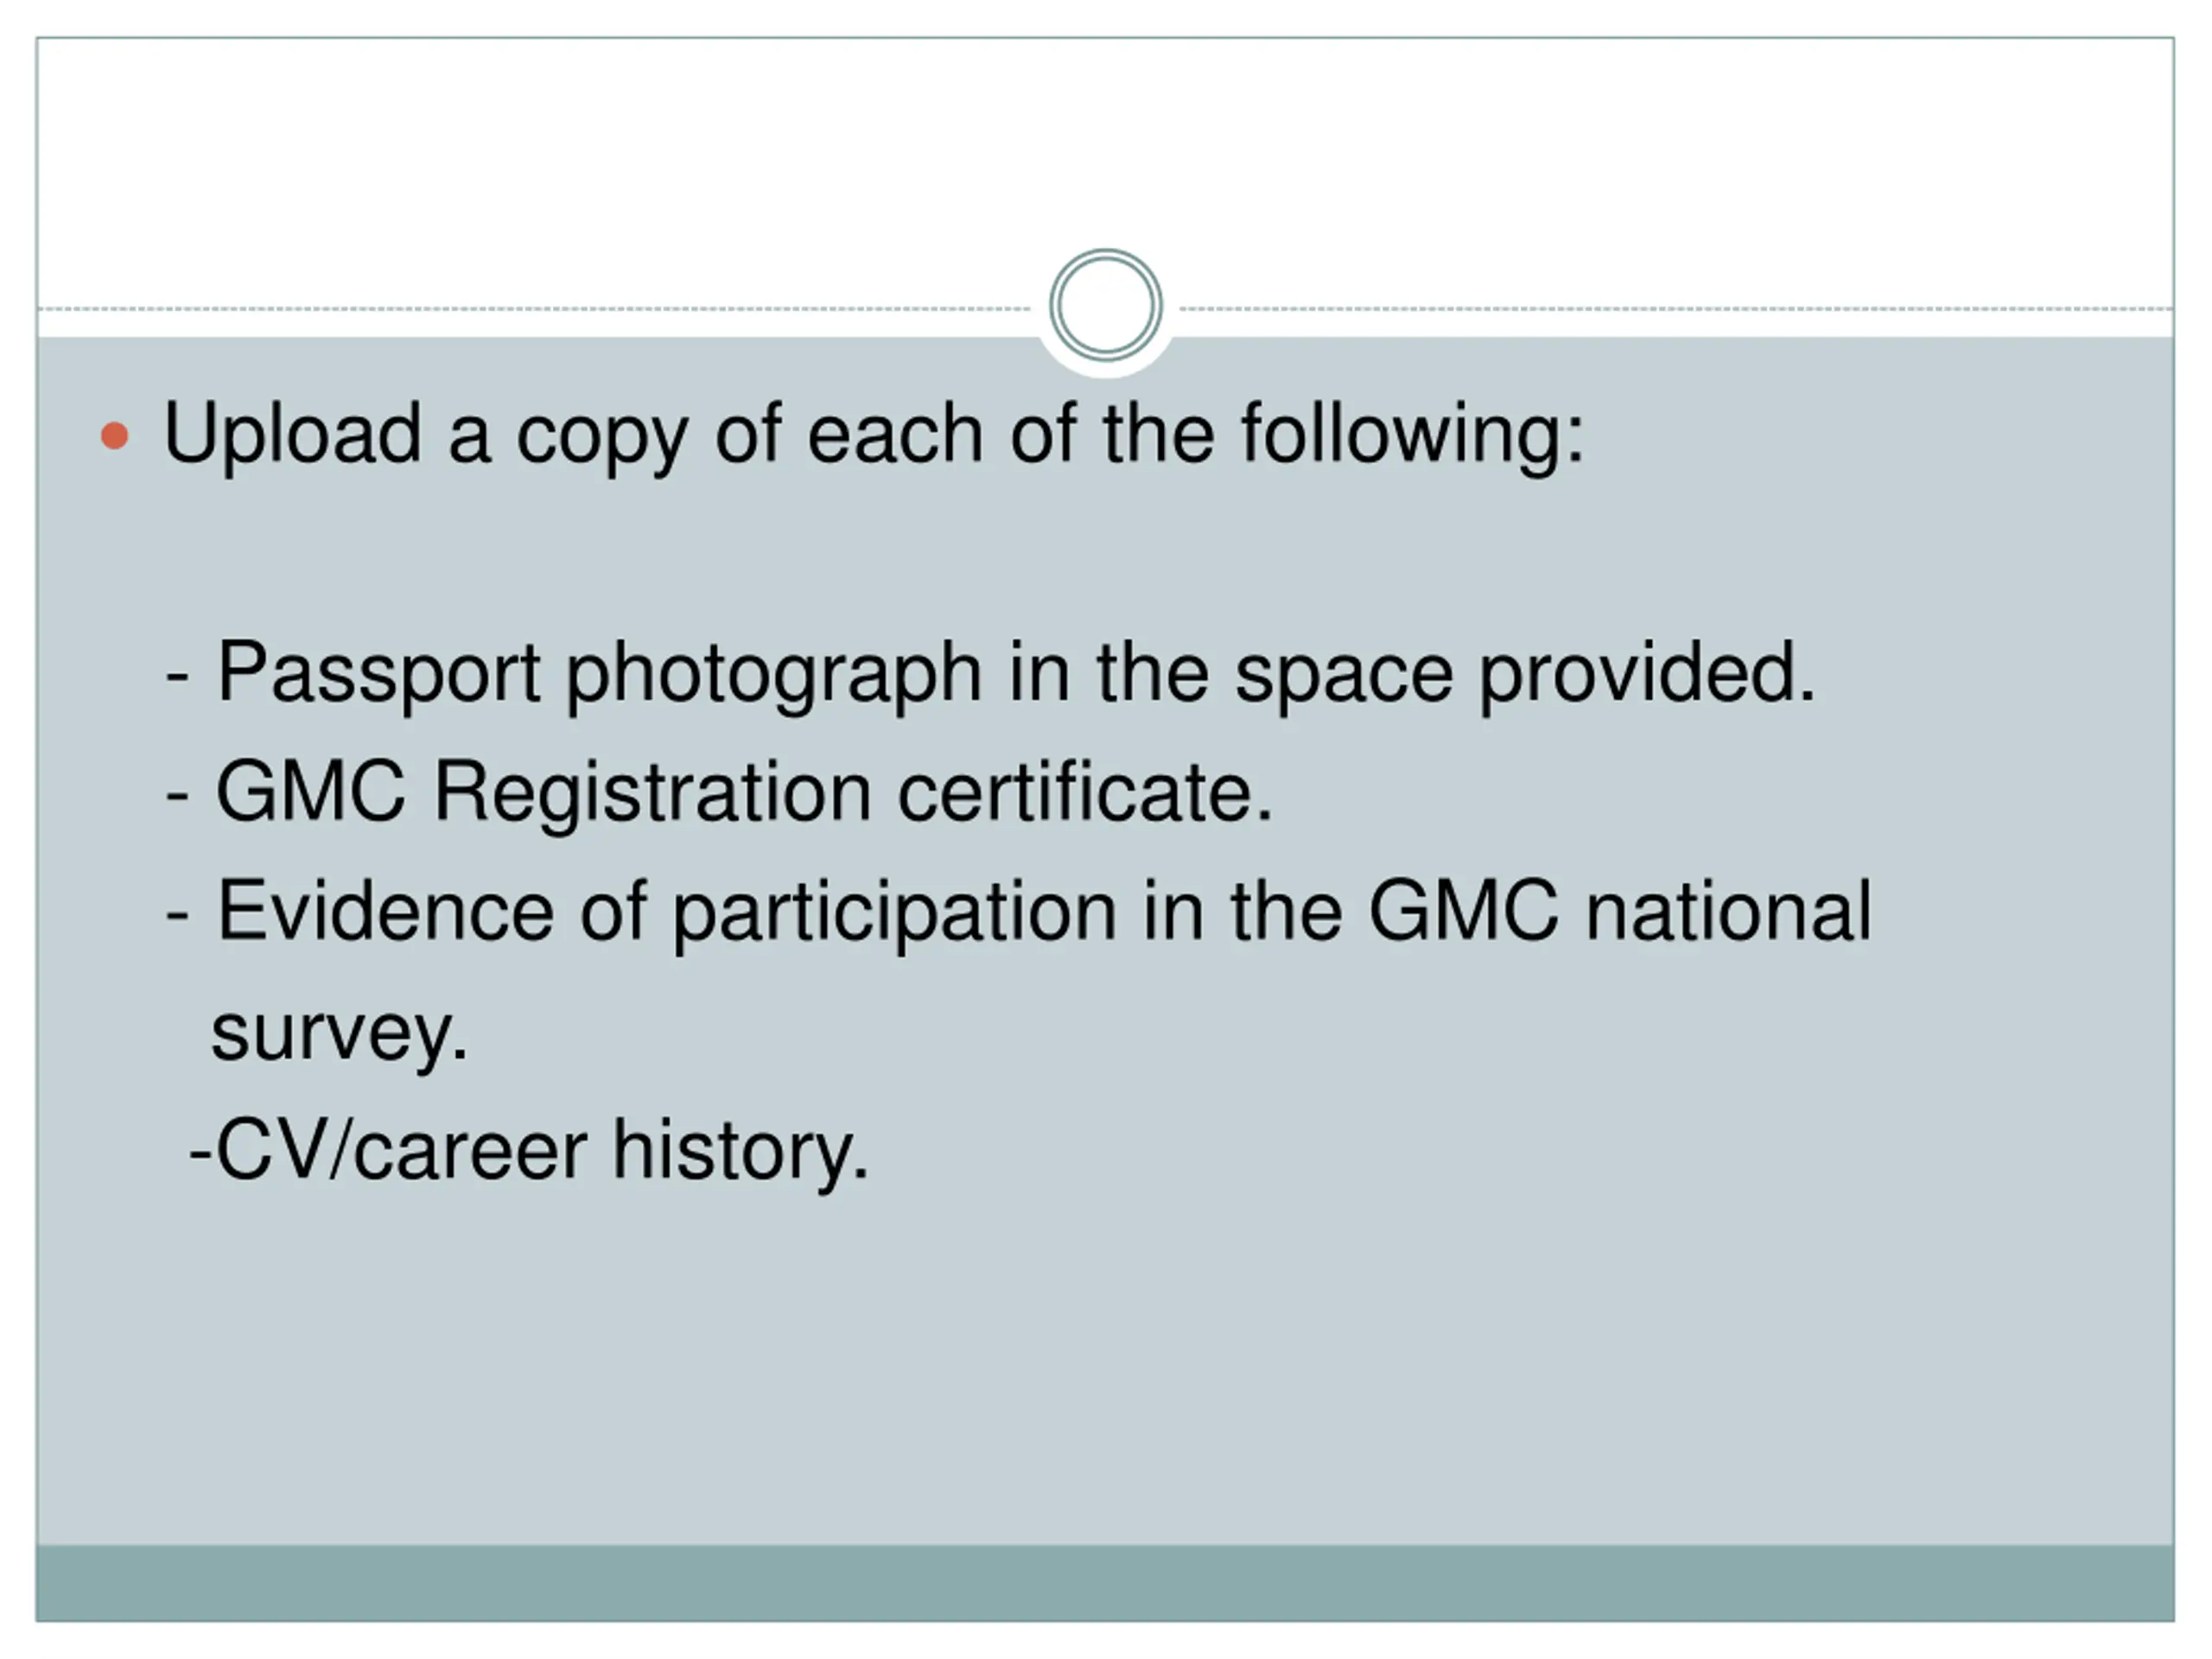
Task: Click the dashed line left of the circle
Action: click(535, 309)
